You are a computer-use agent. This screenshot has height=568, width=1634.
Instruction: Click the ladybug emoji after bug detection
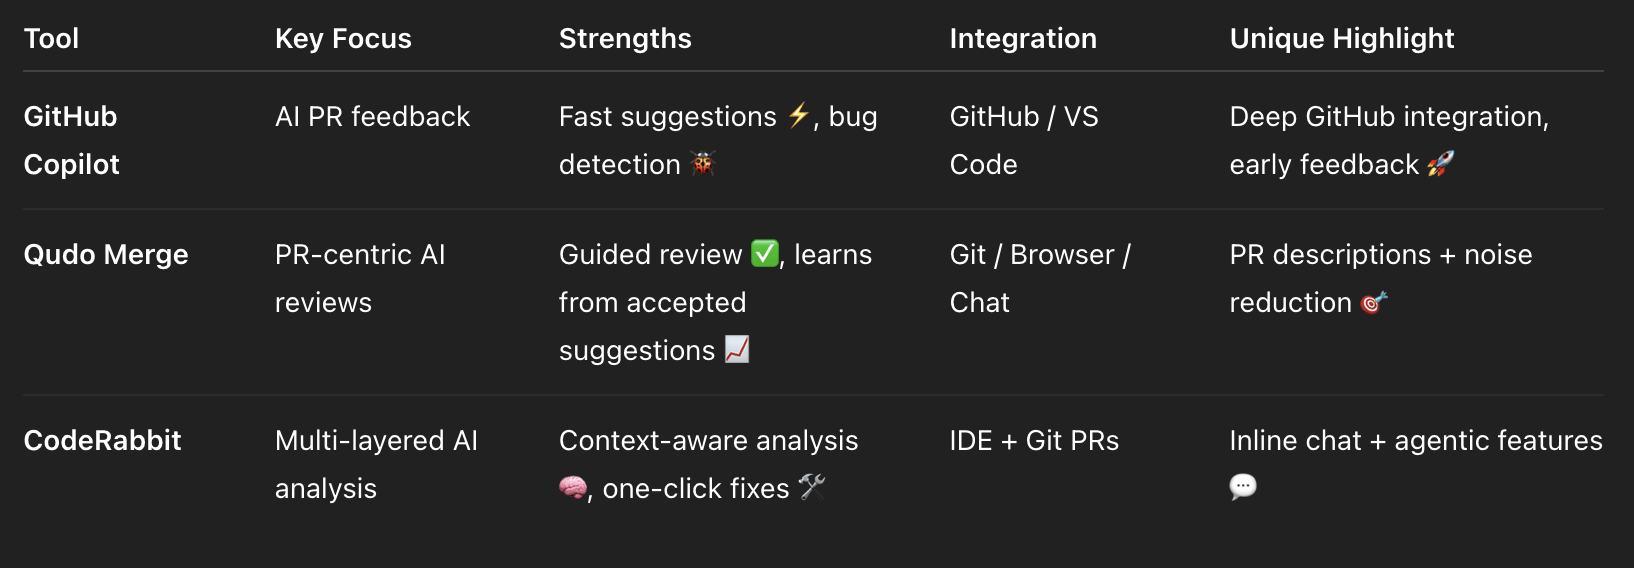[x=703, y=163]
